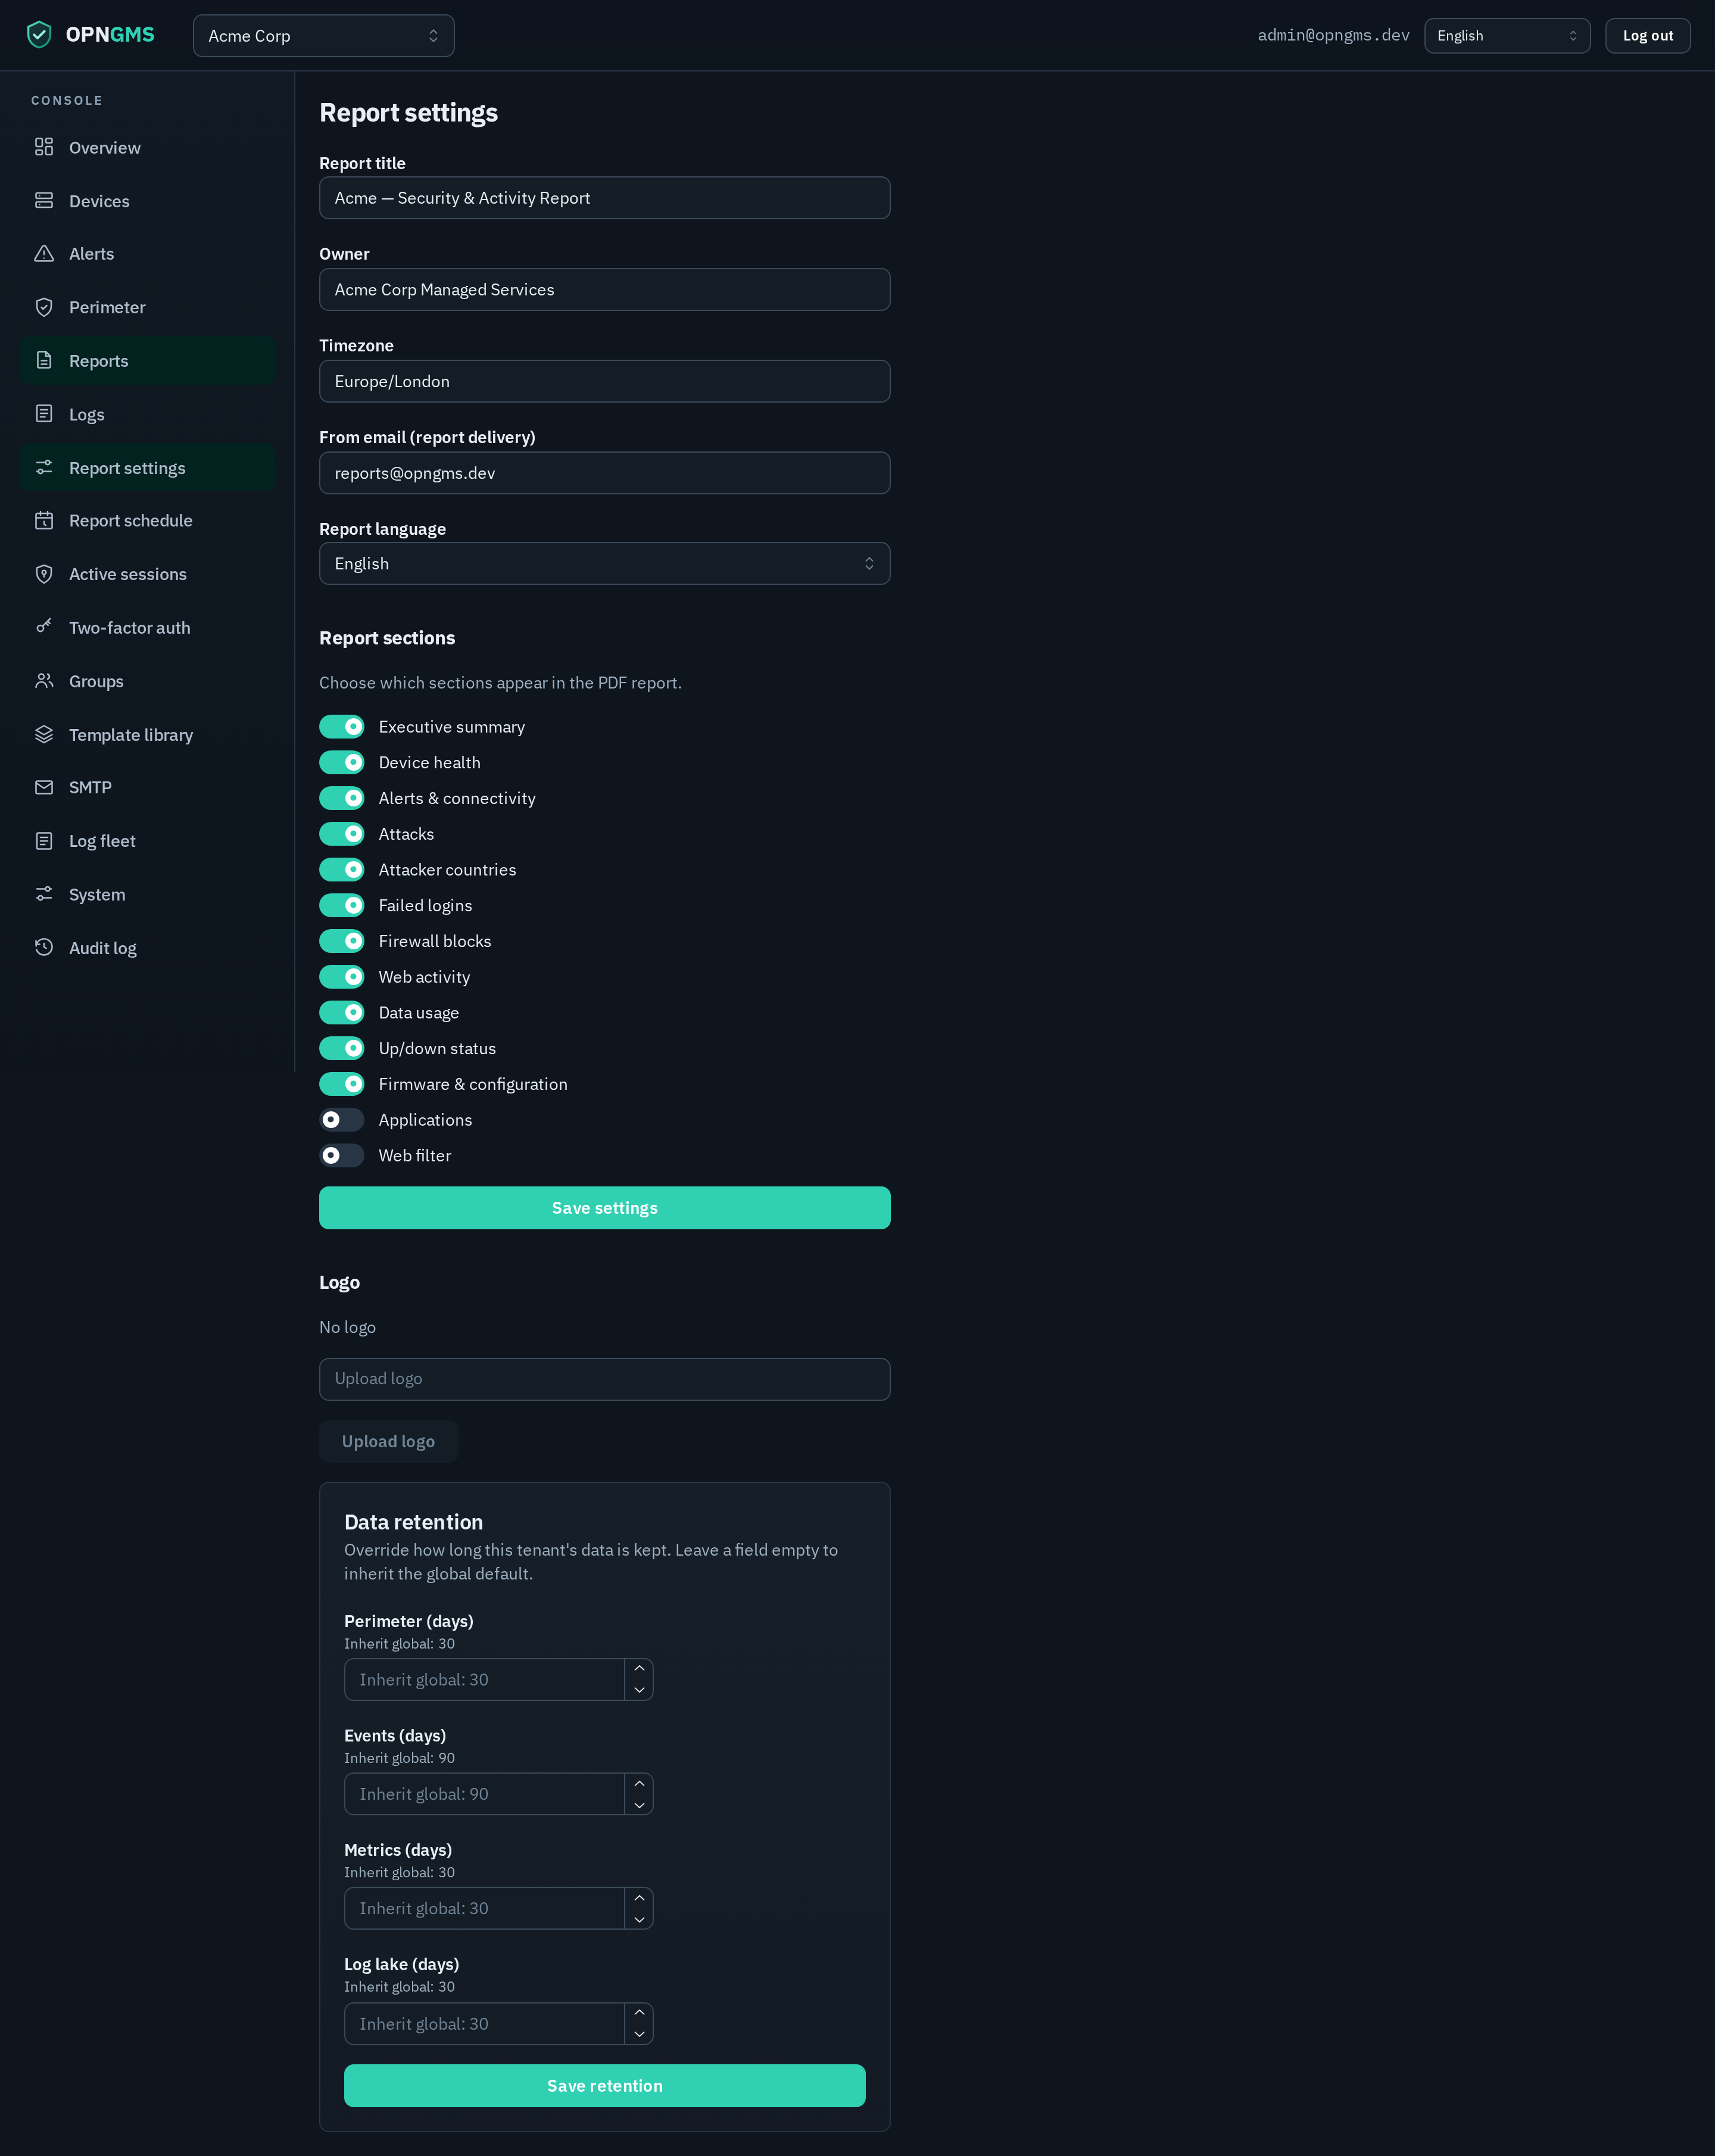Enable the Applications section toggle

[341, 1120]
